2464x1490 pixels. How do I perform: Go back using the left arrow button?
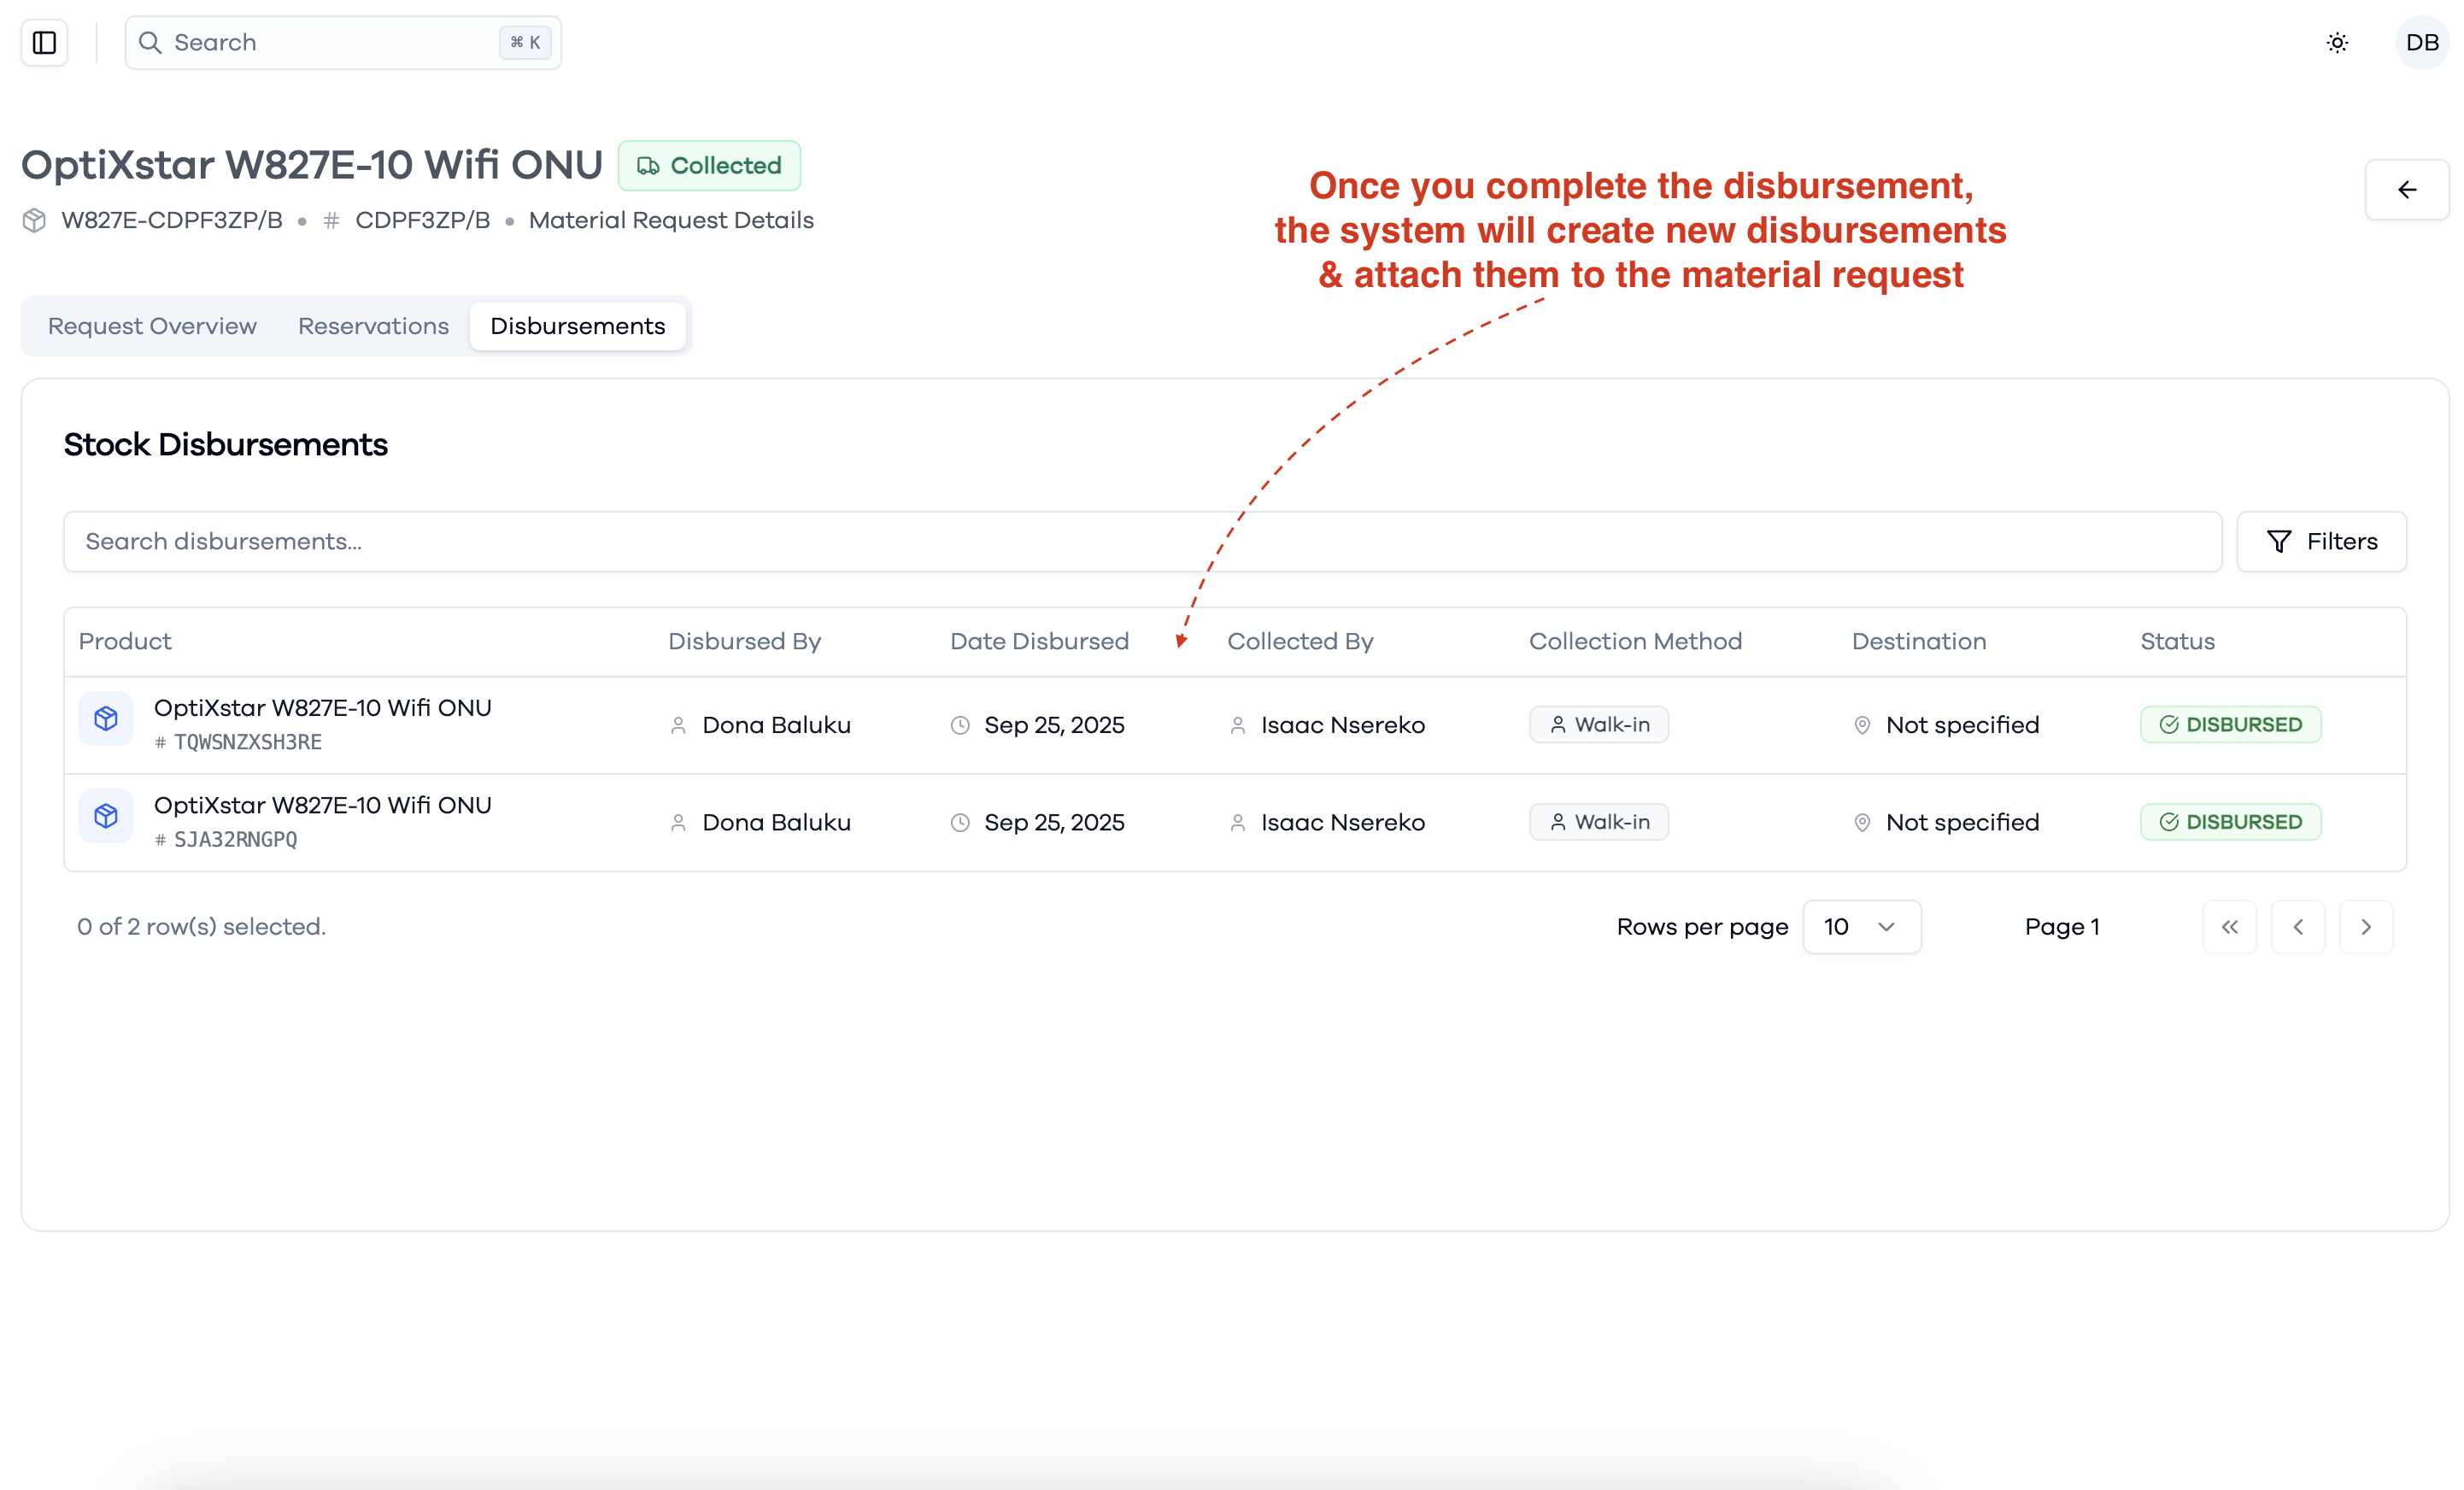[x=2407, y=189]
